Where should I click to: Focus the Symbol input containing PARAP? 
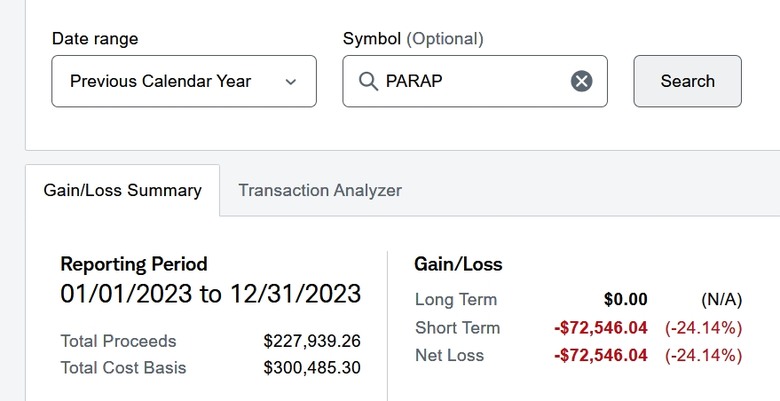[x=475, y=81]
